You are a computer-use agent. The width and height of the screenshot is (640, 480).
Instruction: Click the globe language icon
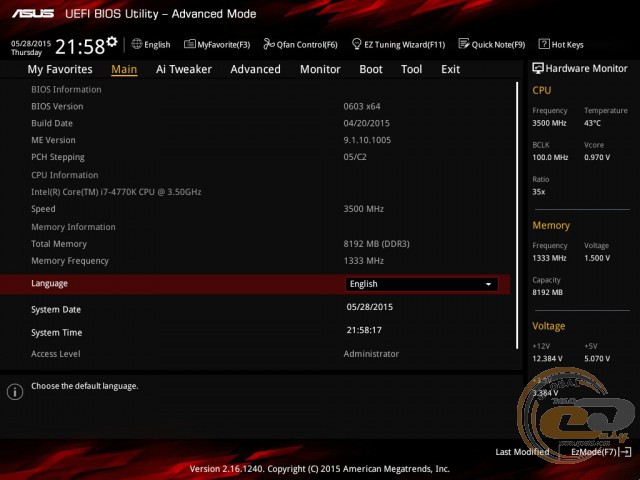tap(137, 44)
